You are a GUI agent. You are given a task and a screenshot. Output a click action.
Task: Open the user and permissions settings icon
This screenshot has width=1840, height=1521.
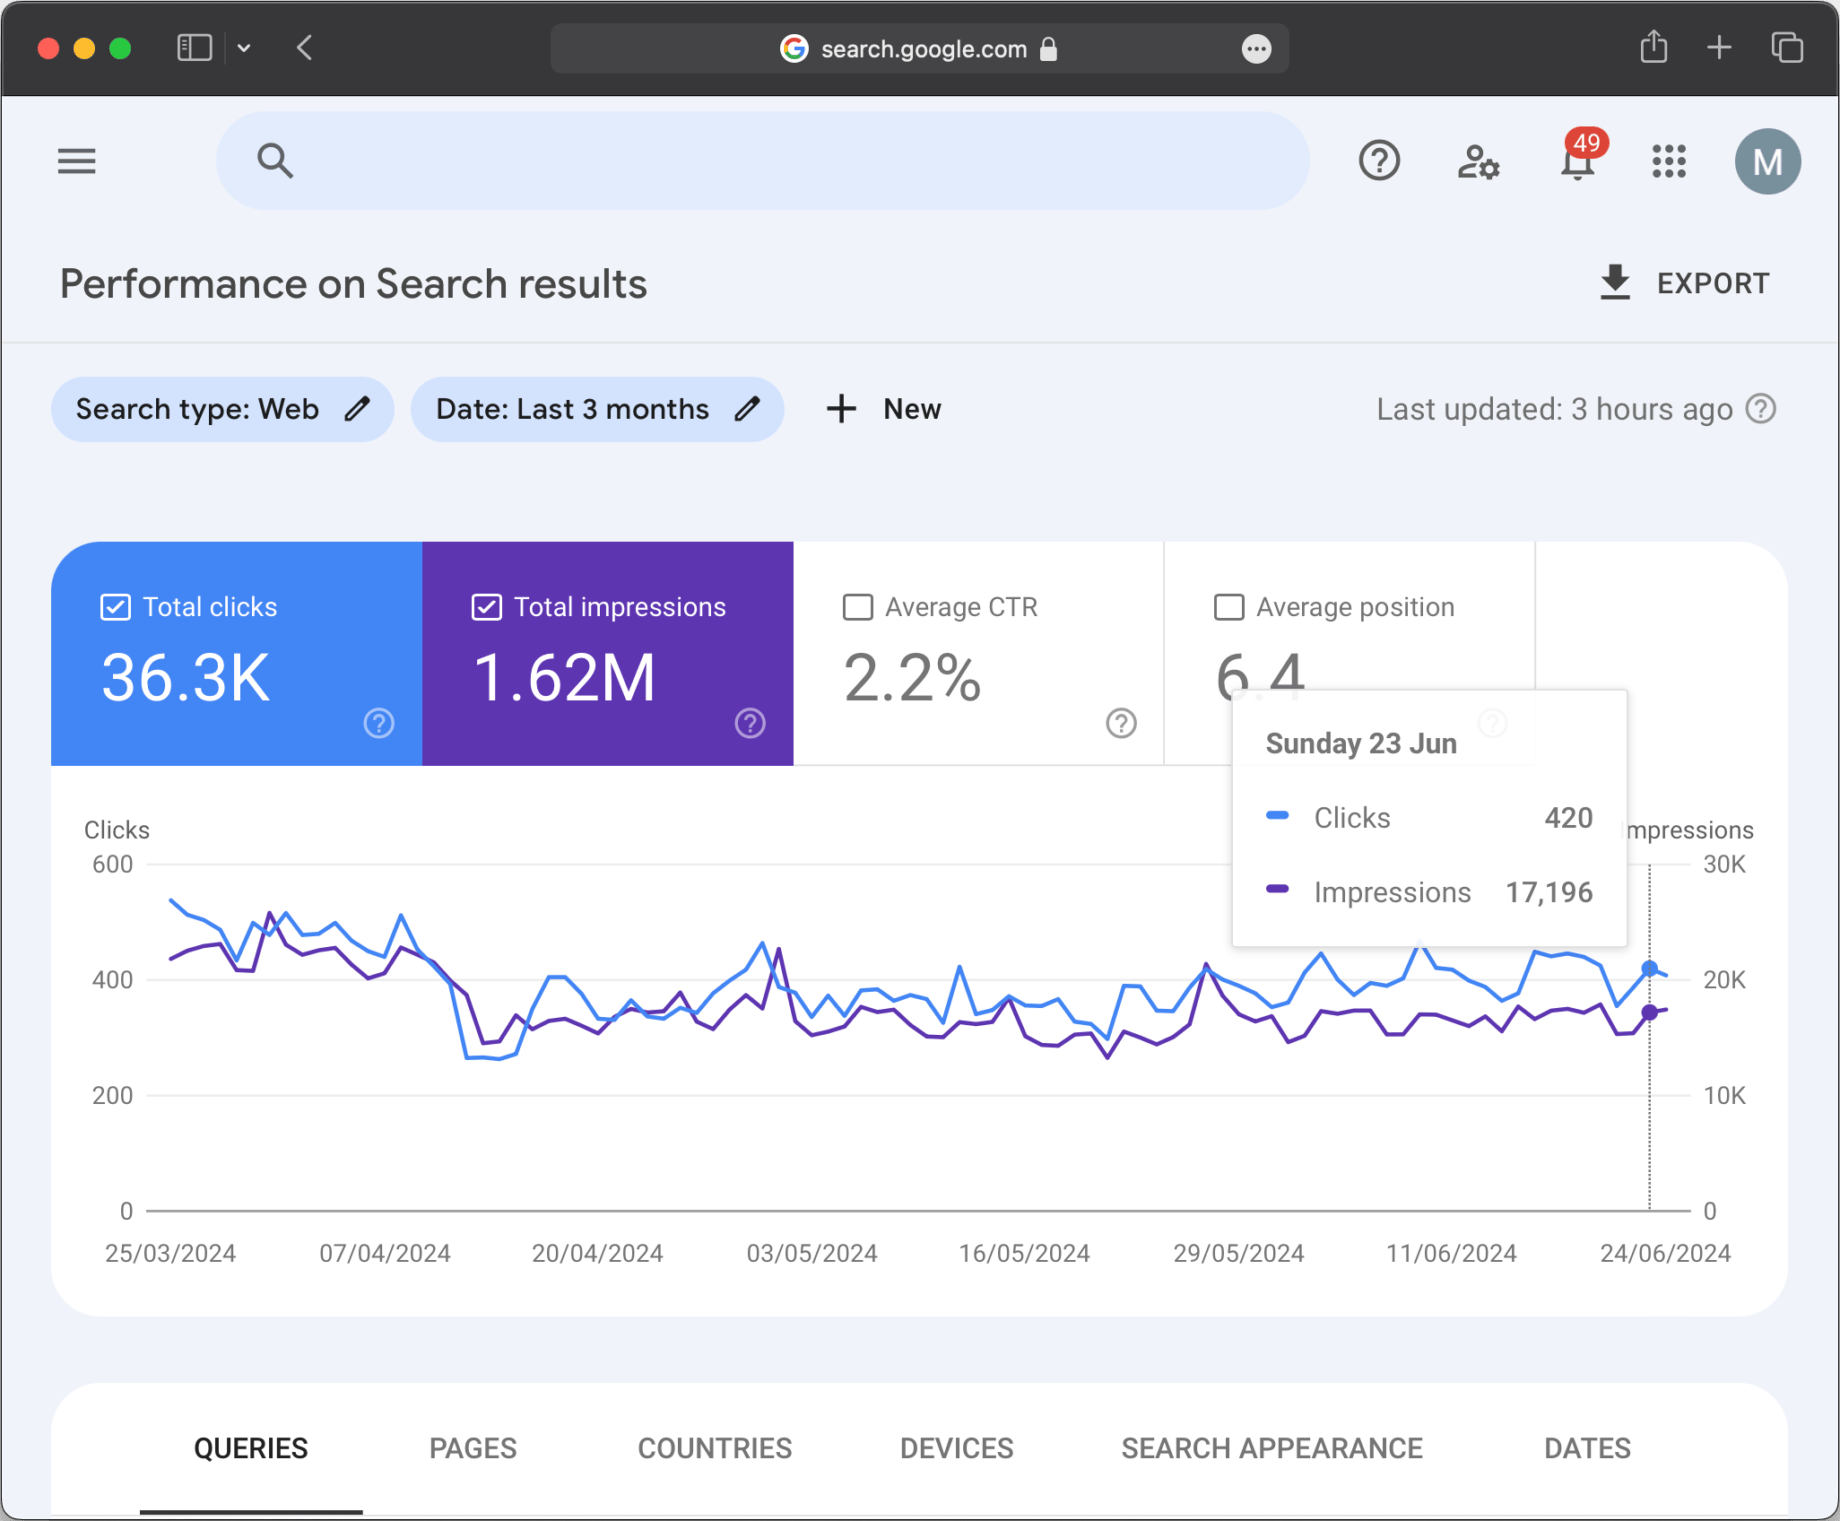coord(1477,162)
